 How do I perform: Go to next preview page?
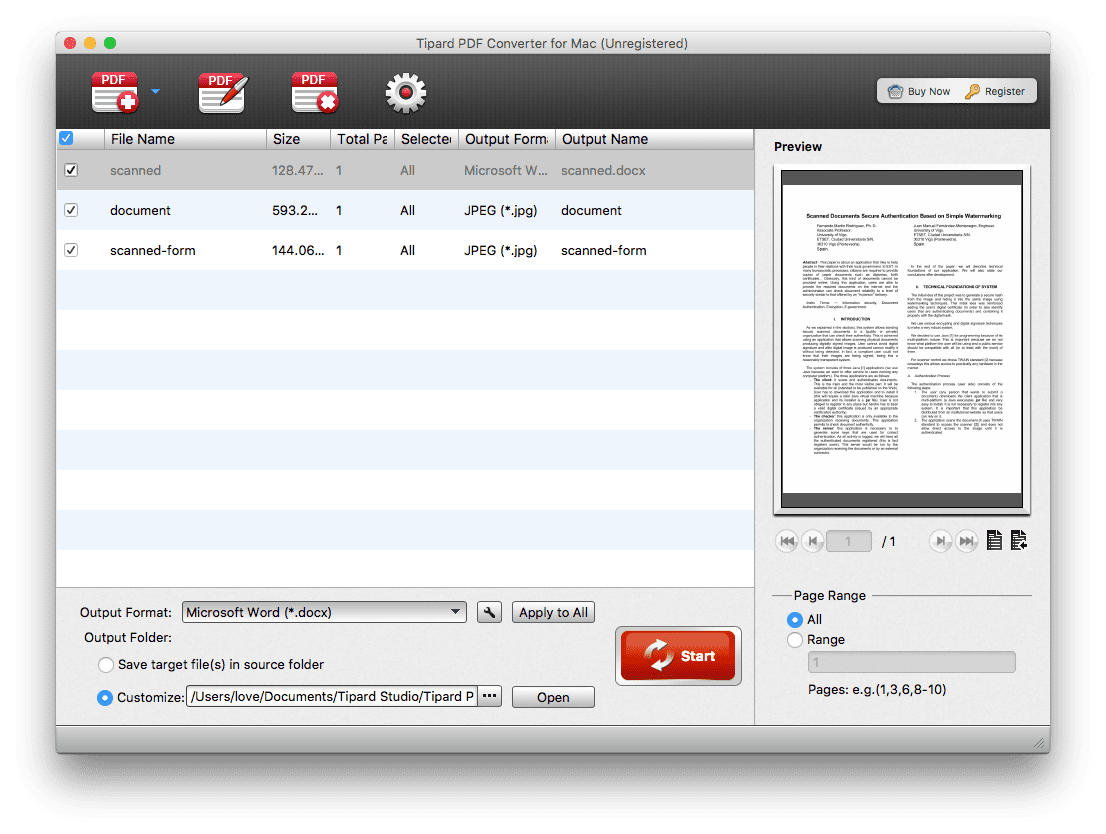(939, 541)
